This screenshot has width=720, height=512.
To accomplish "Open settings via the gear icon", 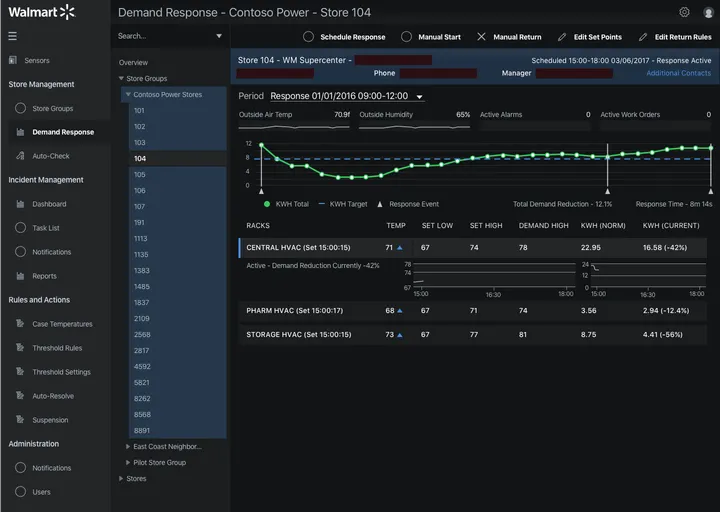I will pyautogui.click(x=684, y=12).
